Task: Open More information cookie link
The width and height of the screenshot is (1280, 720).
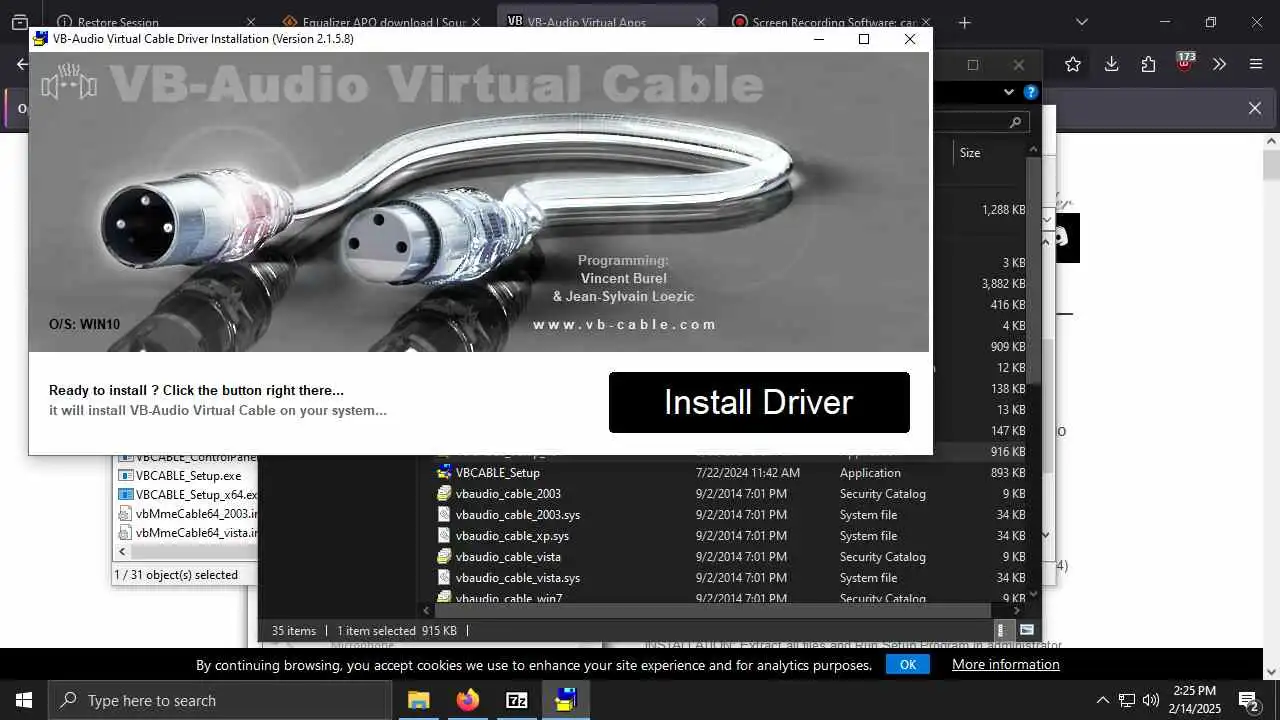Action: point(1006,664)
